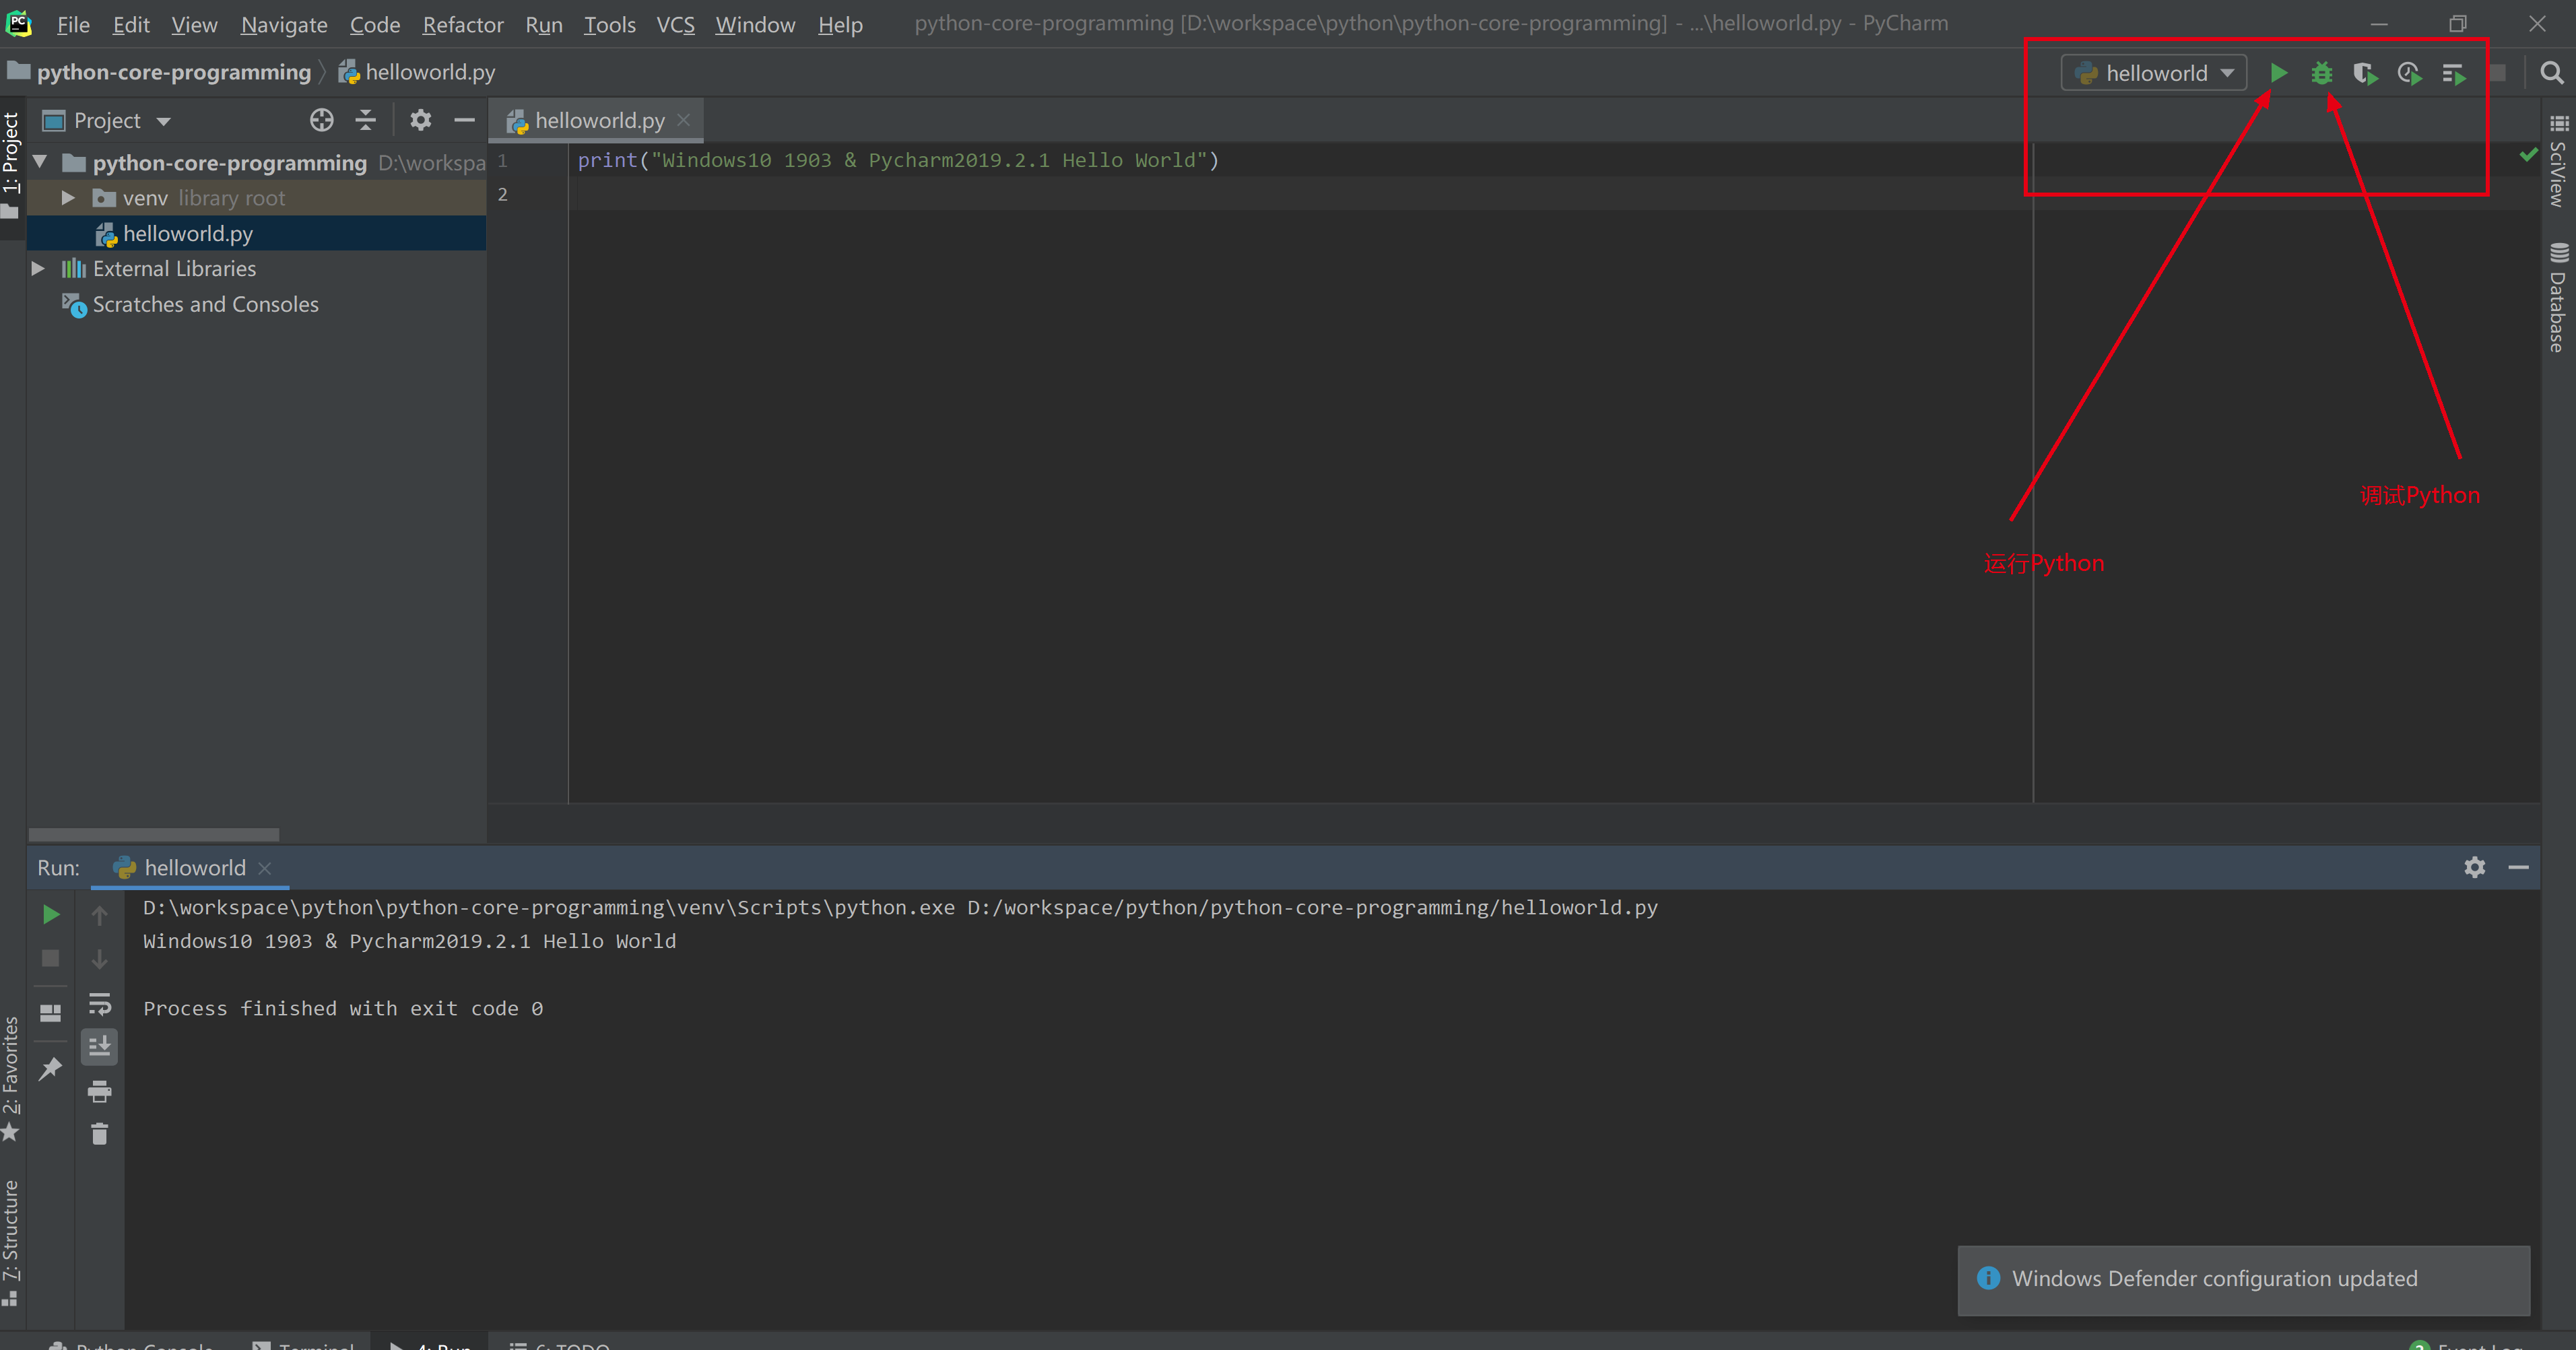Rerun helloworld in Run panel
The image size is (2576, 1350).
click(x=50, y=914)
